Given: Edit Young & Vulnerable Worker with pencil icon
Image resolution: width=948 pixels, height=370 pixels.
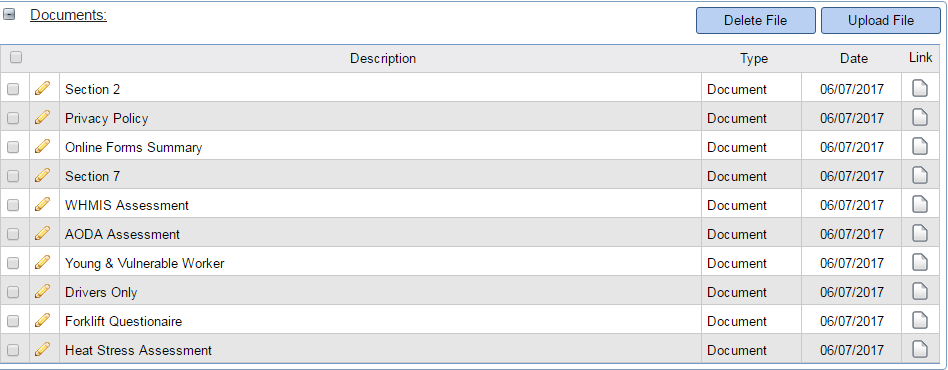Looking at the screenshot, I should (x=42, y=262).
